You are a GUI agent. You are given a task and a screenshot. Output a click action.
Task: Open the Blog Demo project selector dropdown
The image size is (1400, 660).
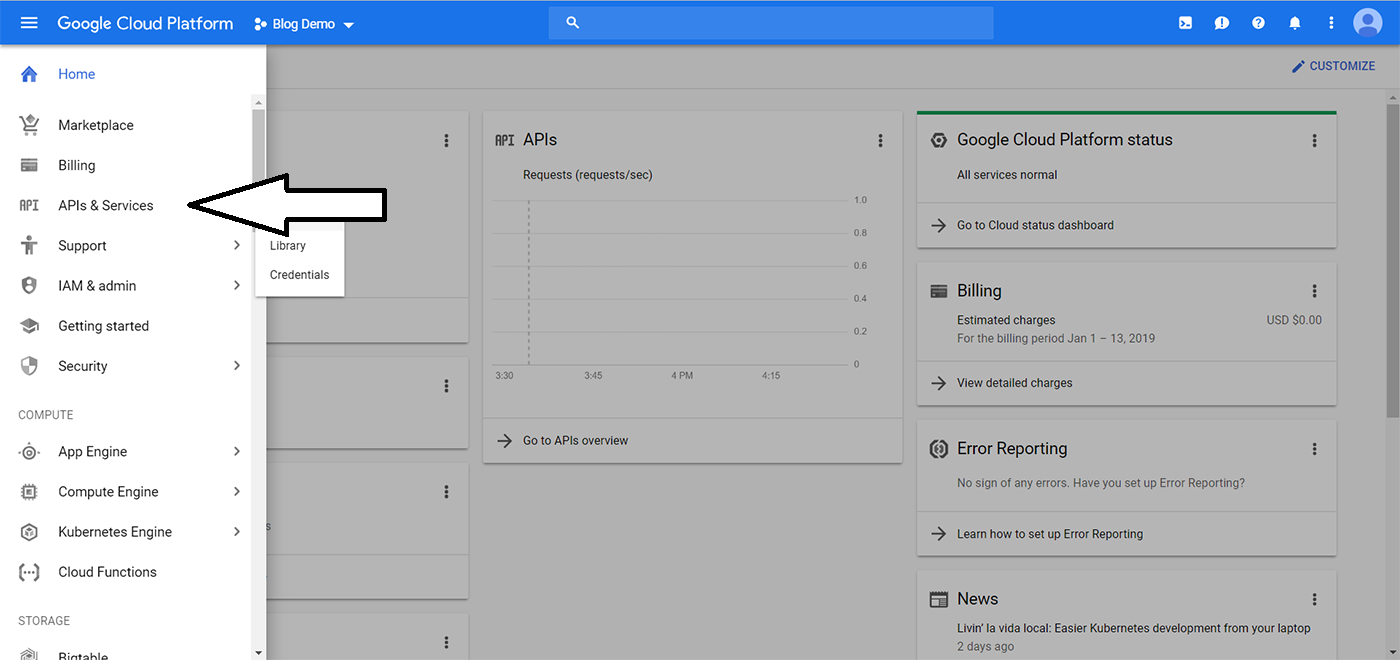pyautogui.click(x=304, y=24)
